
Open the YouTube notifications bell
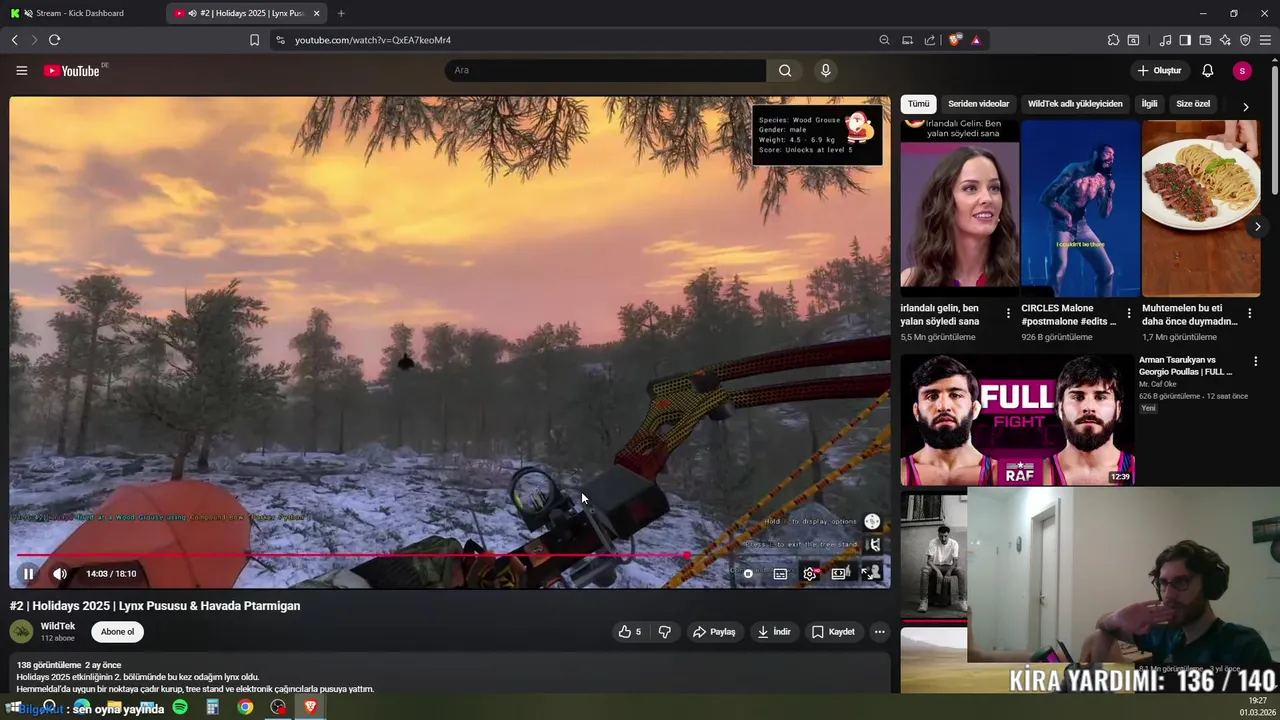1207,70
